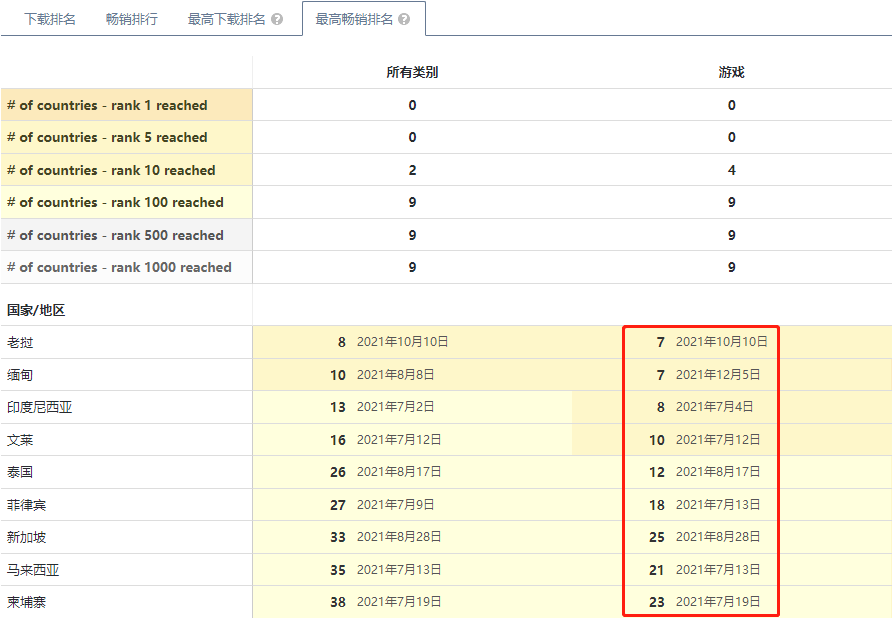The width and height of the screenshot is (892, 618).
Task: Click the 'rank 100 reached' row label
Action: coord(115,202)
